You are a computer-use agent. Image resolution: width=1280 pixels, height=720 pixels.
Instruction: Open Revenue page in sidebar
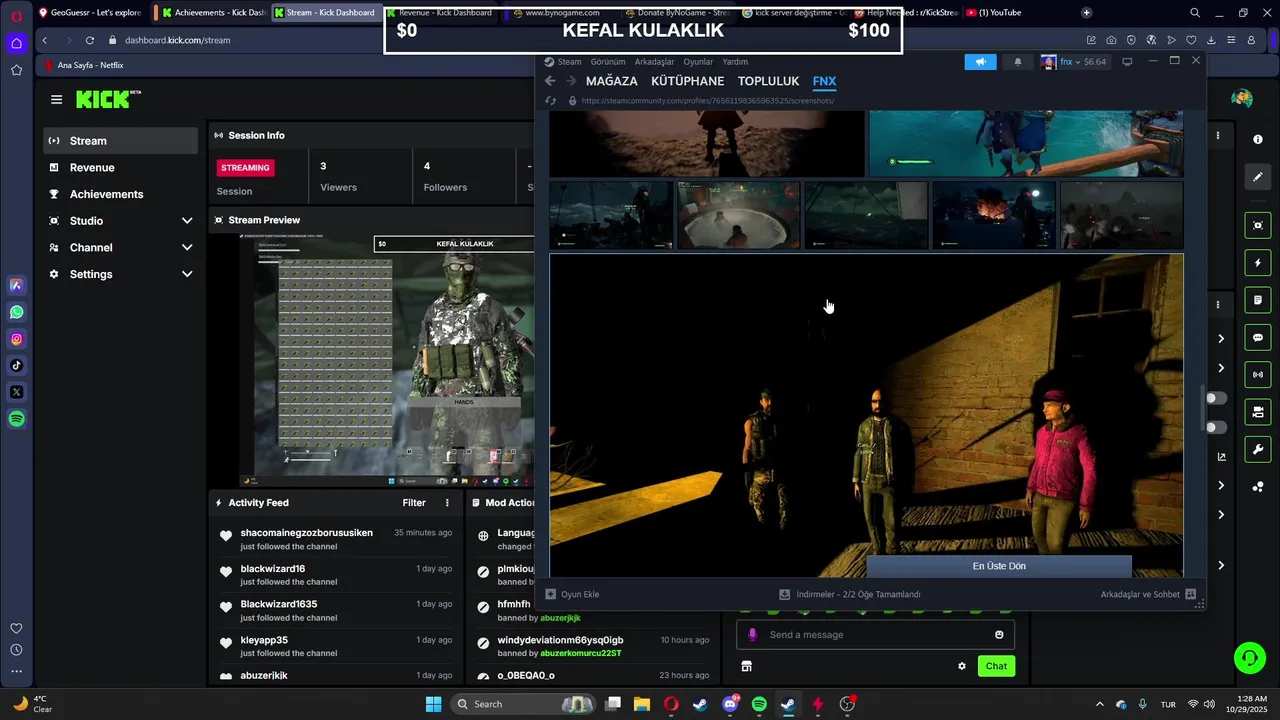[121, 168]
